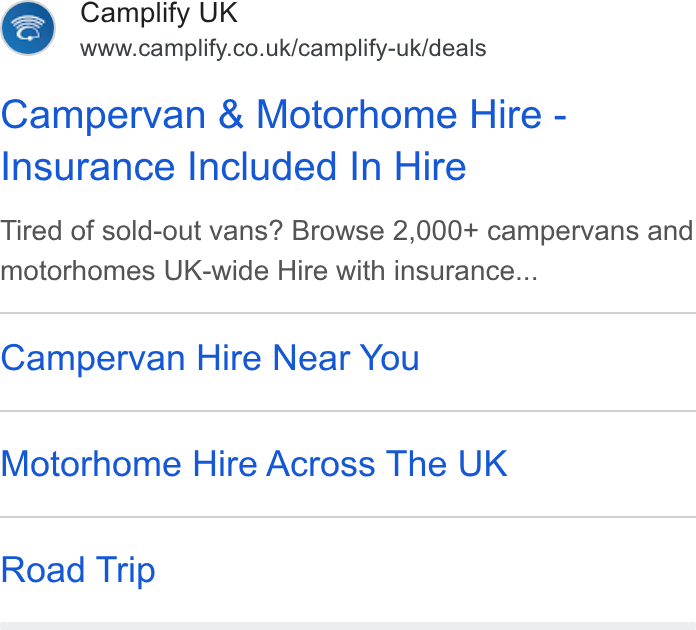Viewport: 696px width, 630px height.
Task: Tap the blue Camplify favicon beside the URL
Action: coord(28,28)
